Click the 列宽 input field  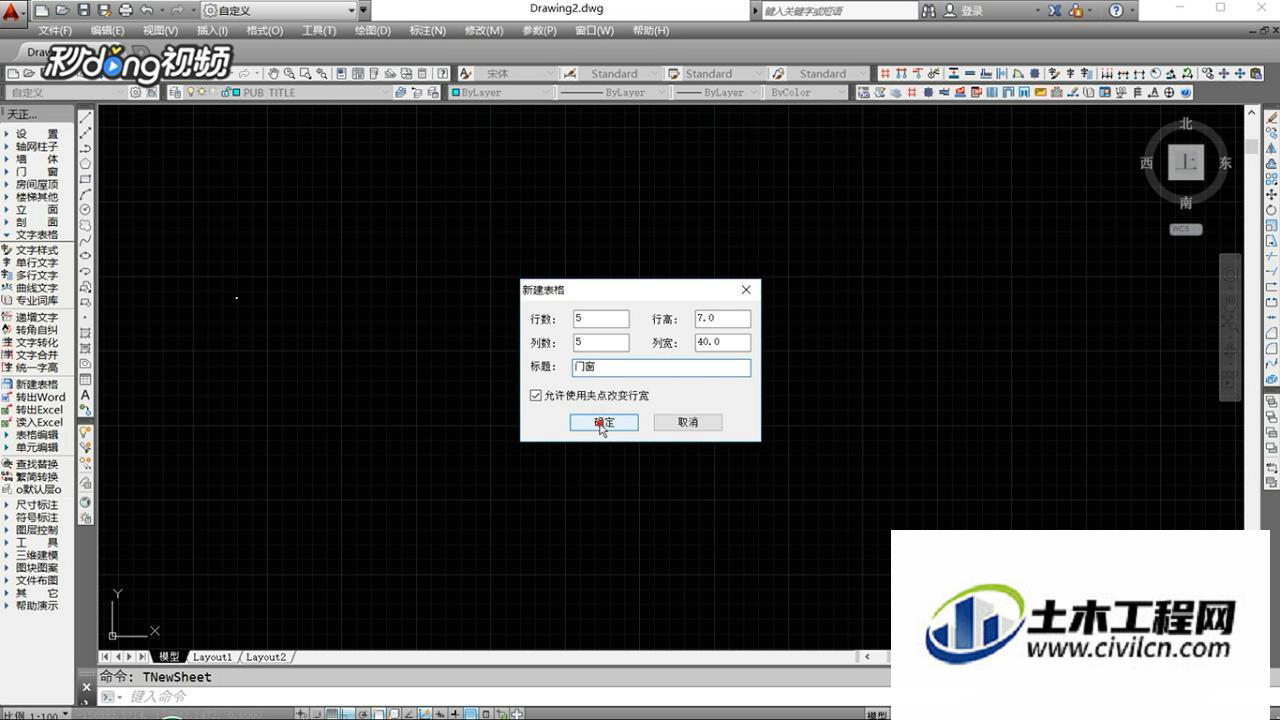point(723,343)
